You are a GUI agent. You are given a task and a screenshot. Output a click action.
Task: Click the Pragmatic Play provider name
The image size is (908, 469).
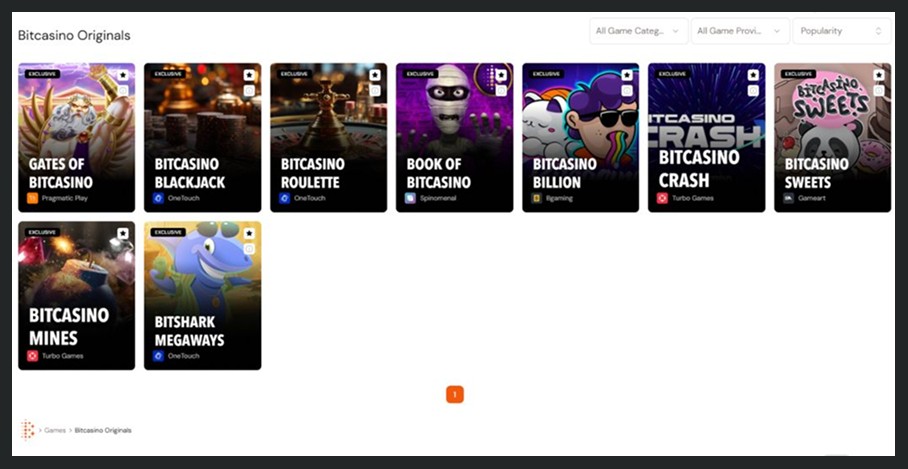pyautogui.click(x=64, y=198)
